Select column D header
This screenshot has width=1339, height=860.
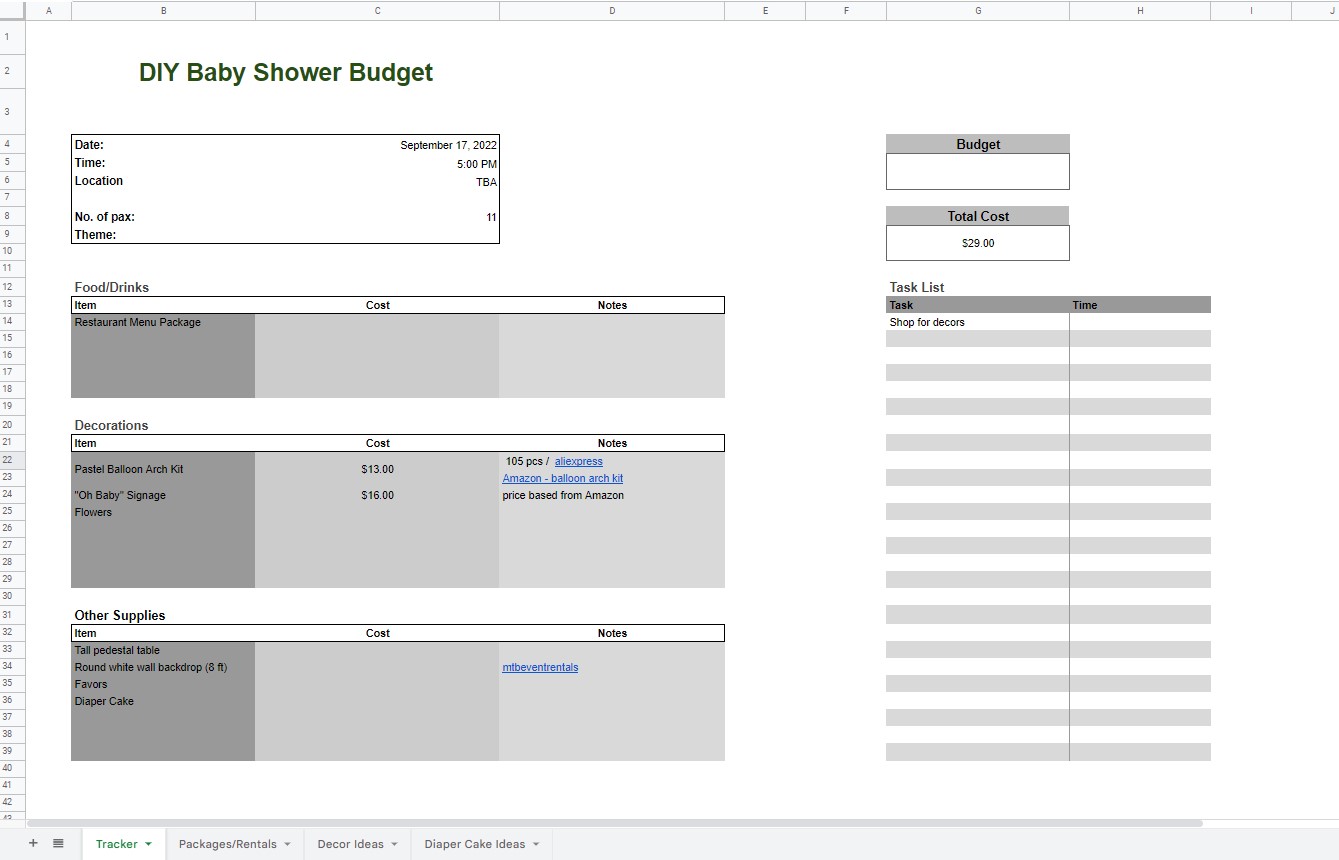(x=612, y=10)
